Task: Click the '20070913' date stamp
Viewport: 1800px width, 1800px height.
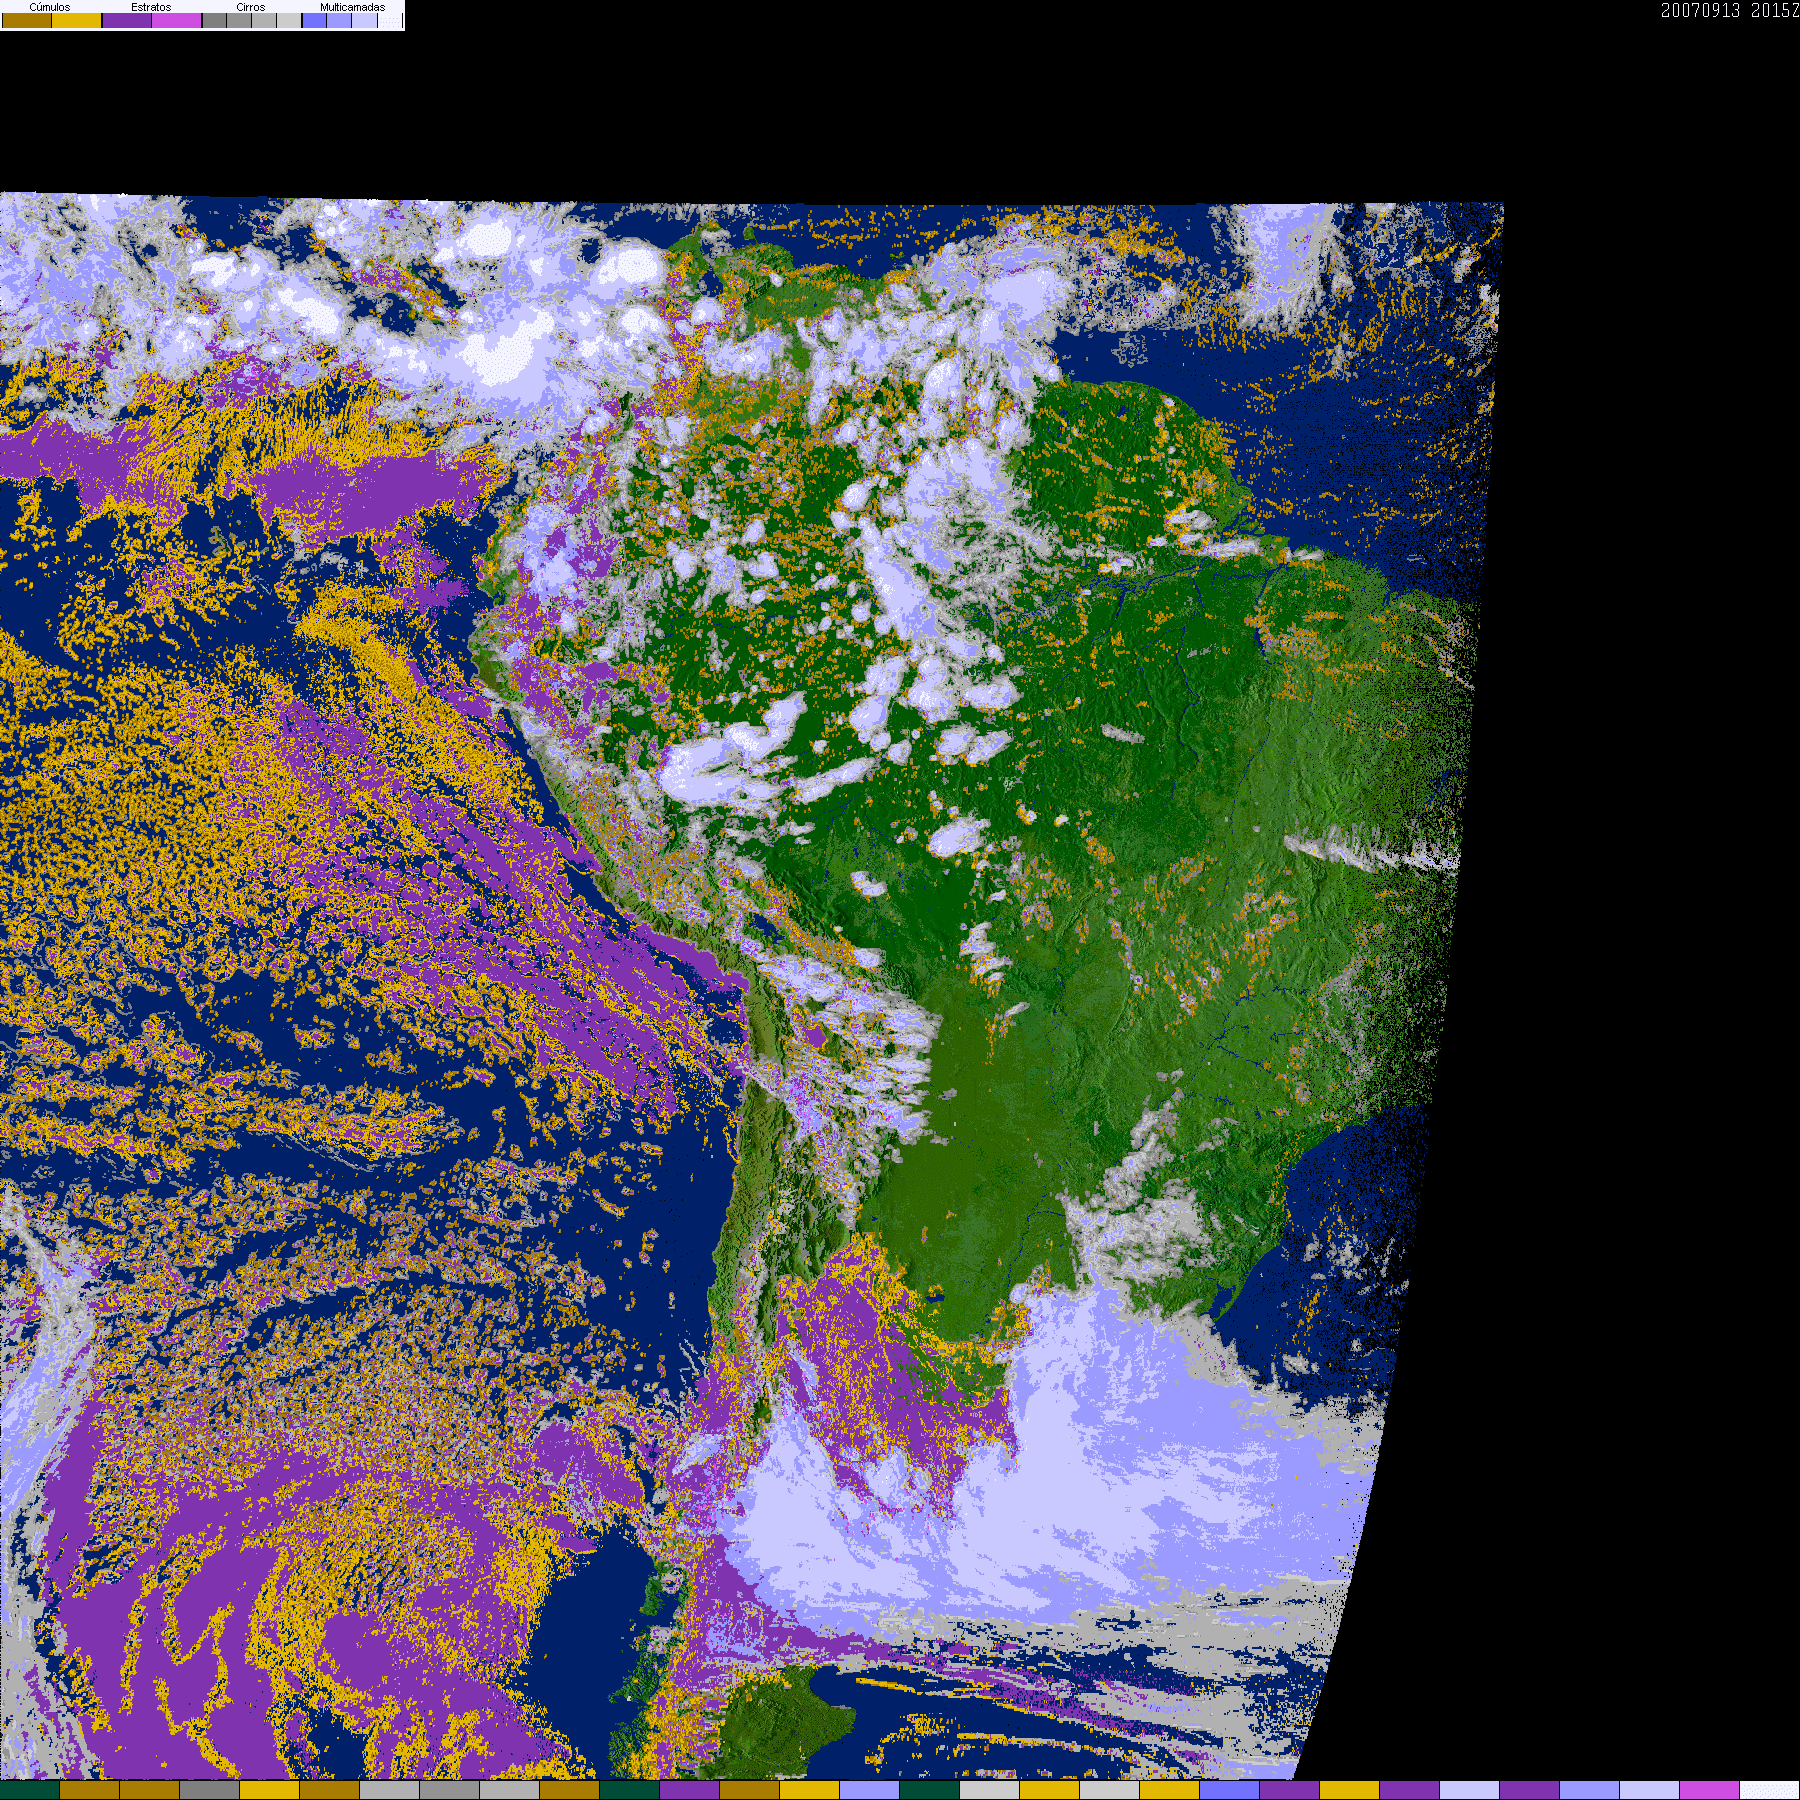Action: [1700, 11]
